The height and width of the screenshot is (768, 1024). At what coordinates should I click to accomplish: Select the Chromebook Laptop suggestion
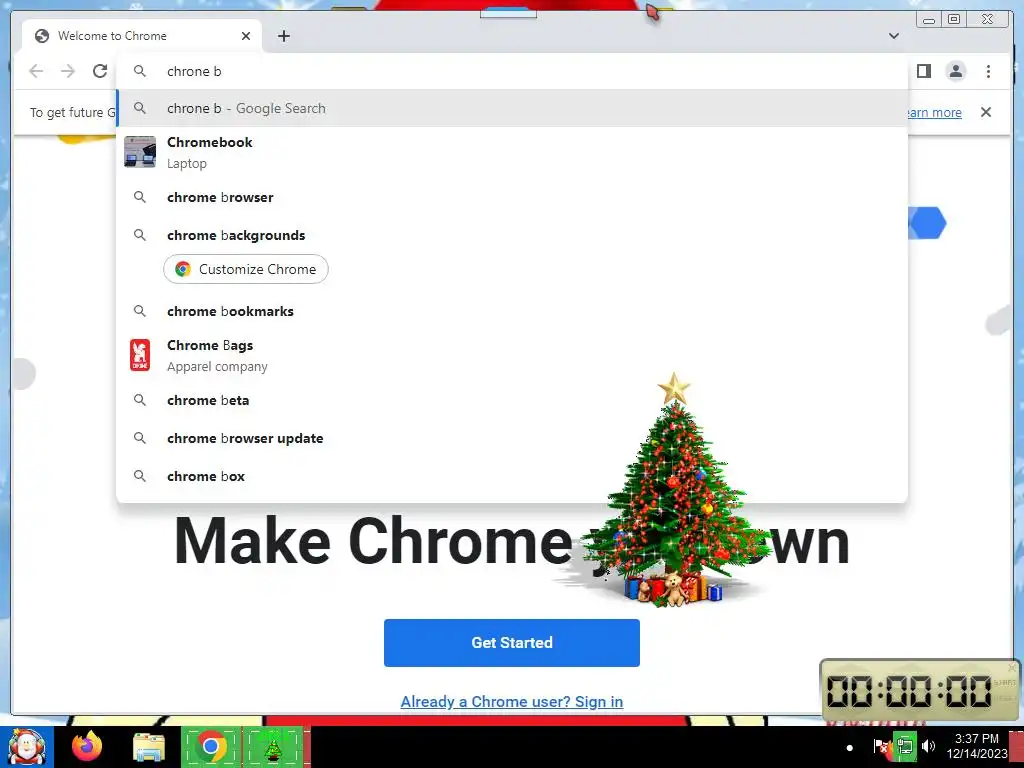click(512, 152)
